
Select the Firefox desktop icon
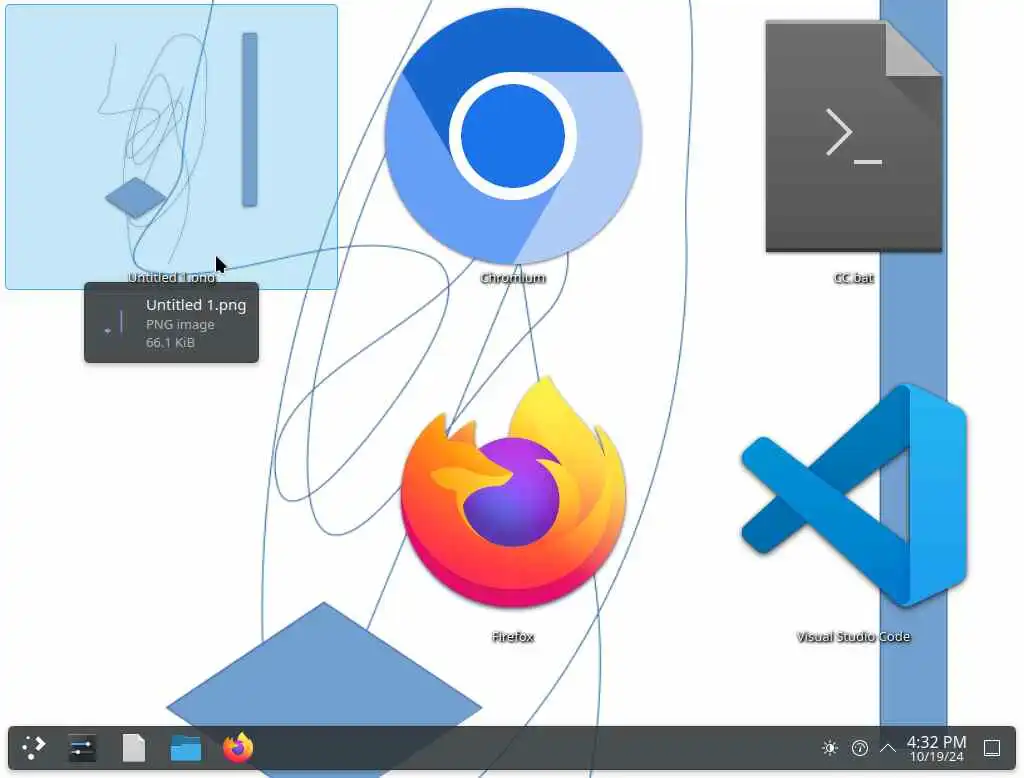[513, 492]
